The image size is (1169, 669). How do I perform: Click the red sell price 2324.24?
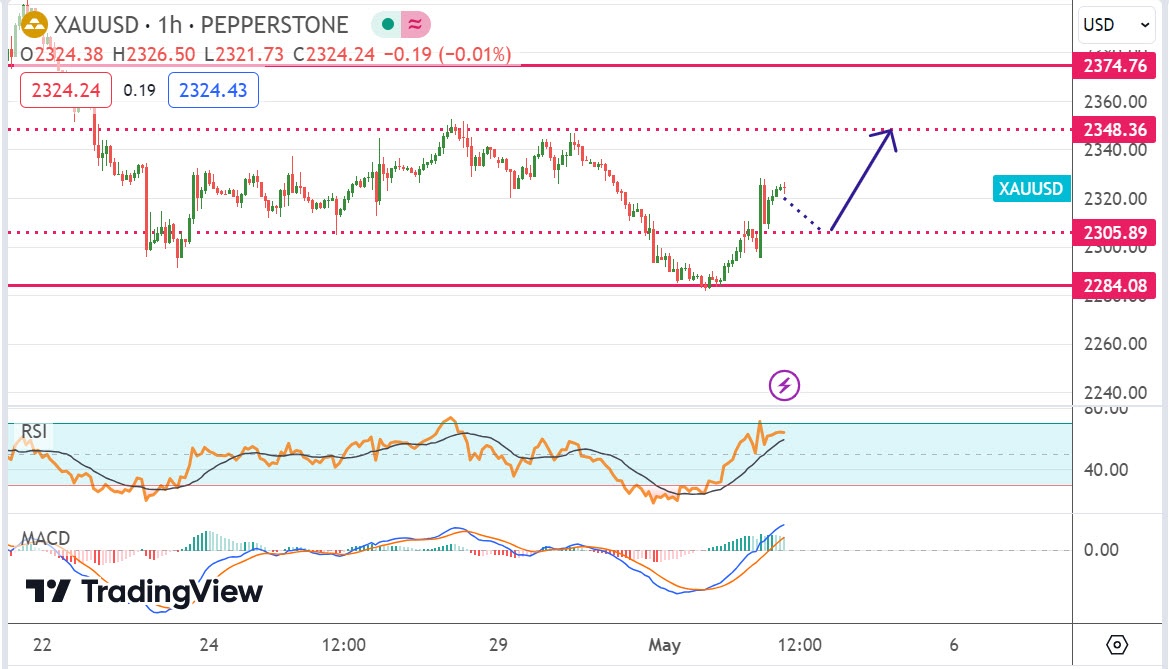tap(66, 90)
